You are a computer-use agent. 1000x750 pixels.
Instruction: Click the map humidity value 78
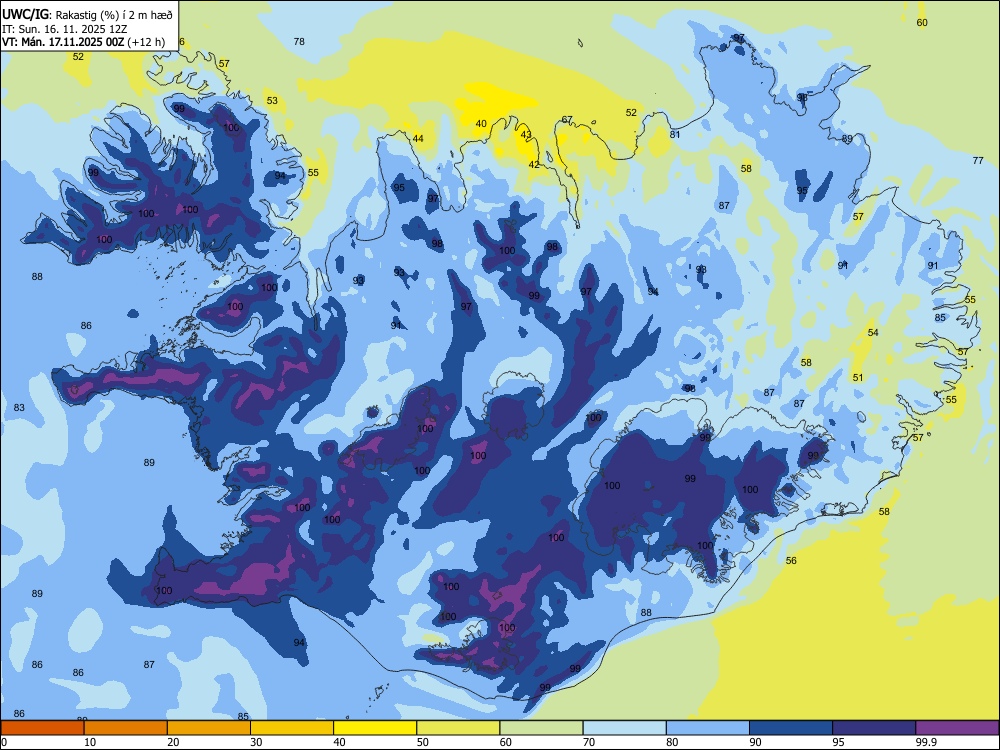coord(299,41)
